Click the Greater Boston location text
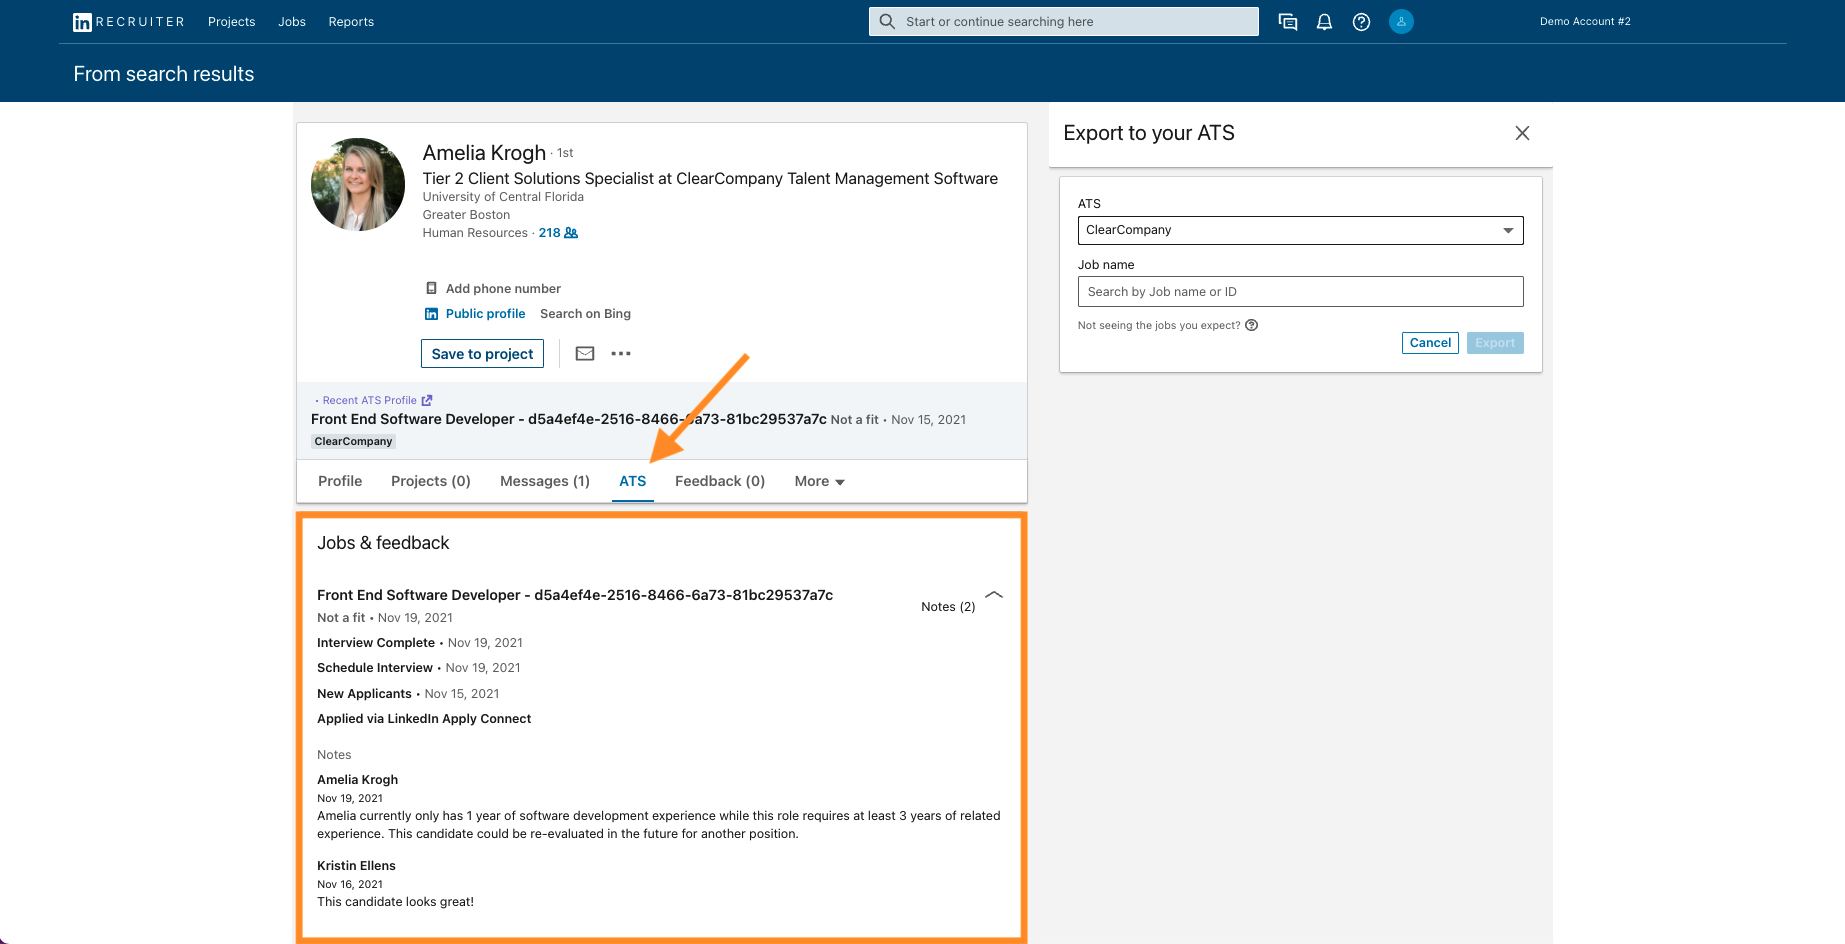 pos(466,215)
